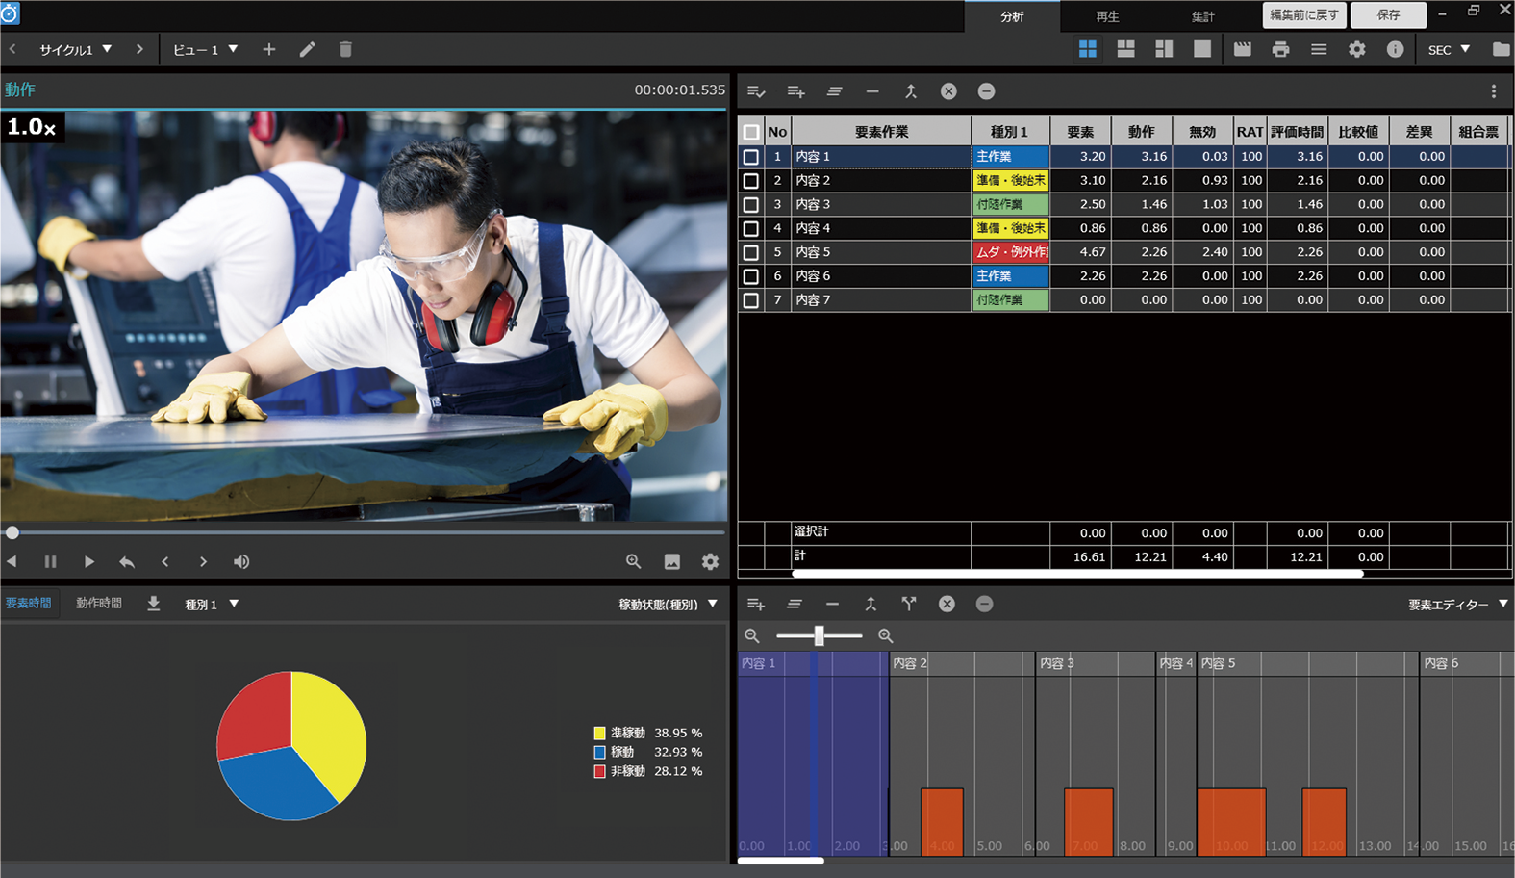Screen dimensions: 1515x878
Task: Click the printer icon in the toolbar
Action: click(1280, 49)
